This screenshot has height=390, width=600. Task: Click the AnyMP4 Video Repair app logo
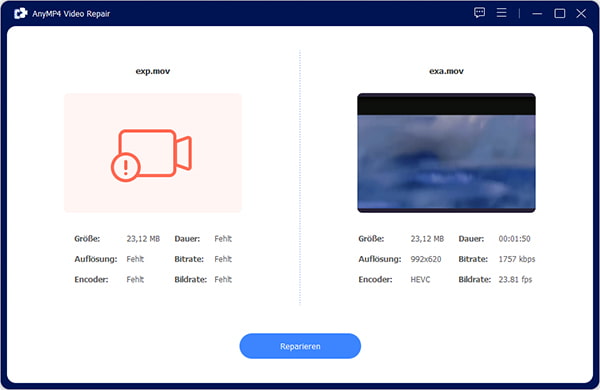(21, 13)
